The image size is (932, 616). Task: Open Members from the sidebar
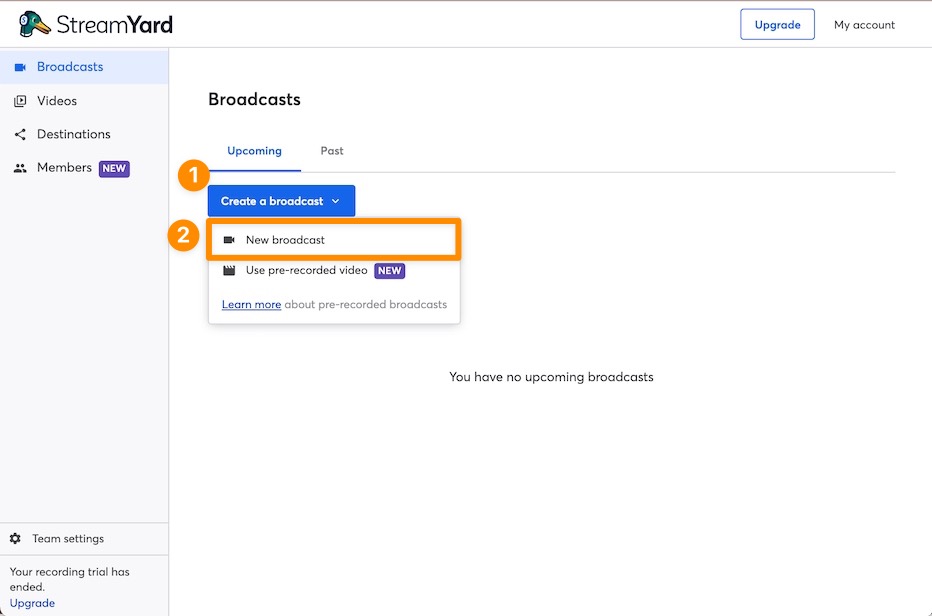point(84,168)
